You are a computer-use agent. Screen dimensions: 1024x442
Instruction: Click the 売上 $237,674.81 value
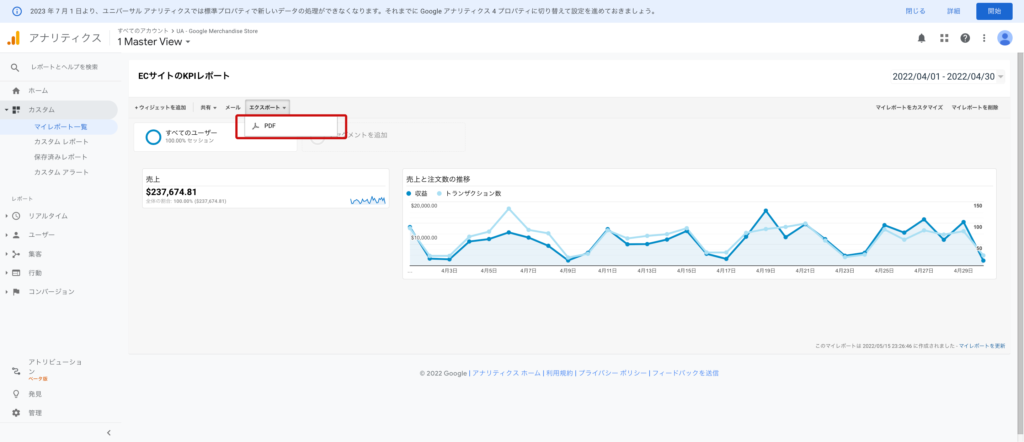click(172, 192)
